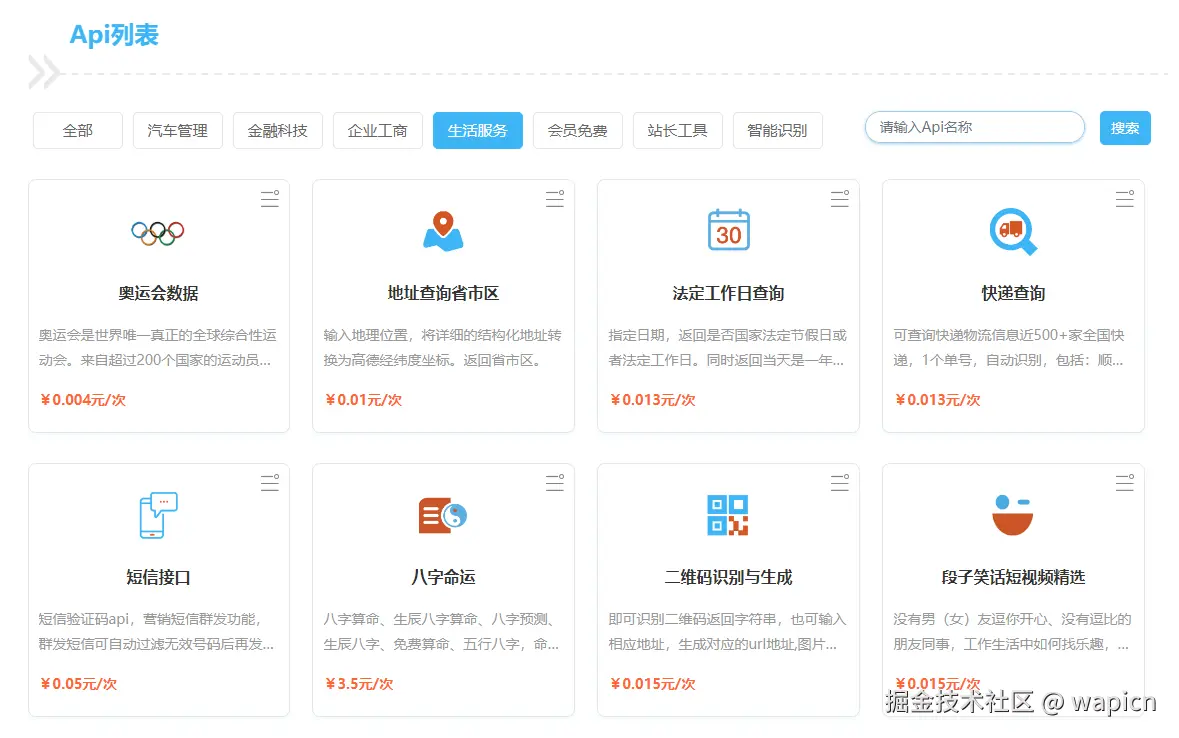Select the 汽车管理 category tab
This screenshot has height=738, width=1179.
177,130
